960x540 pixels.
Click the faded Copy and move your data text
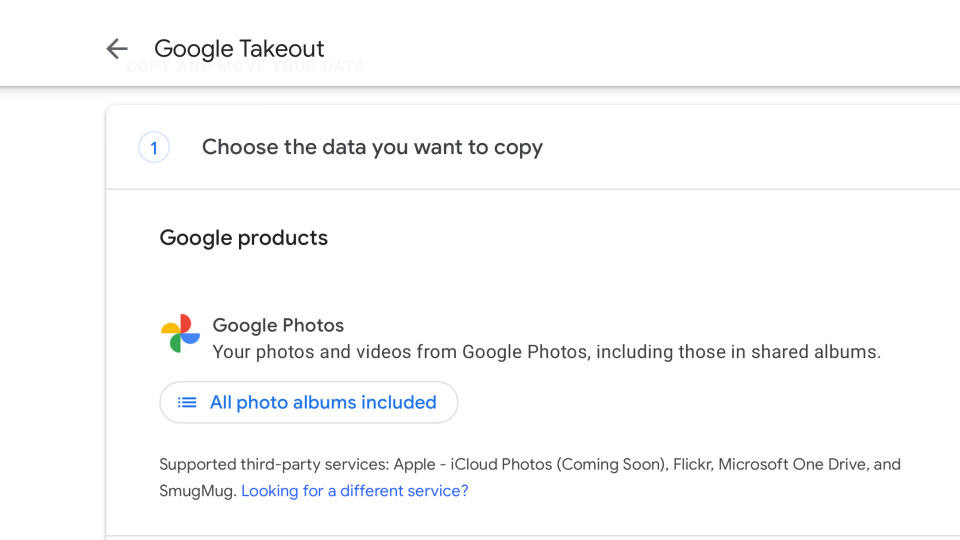(246, 67)
